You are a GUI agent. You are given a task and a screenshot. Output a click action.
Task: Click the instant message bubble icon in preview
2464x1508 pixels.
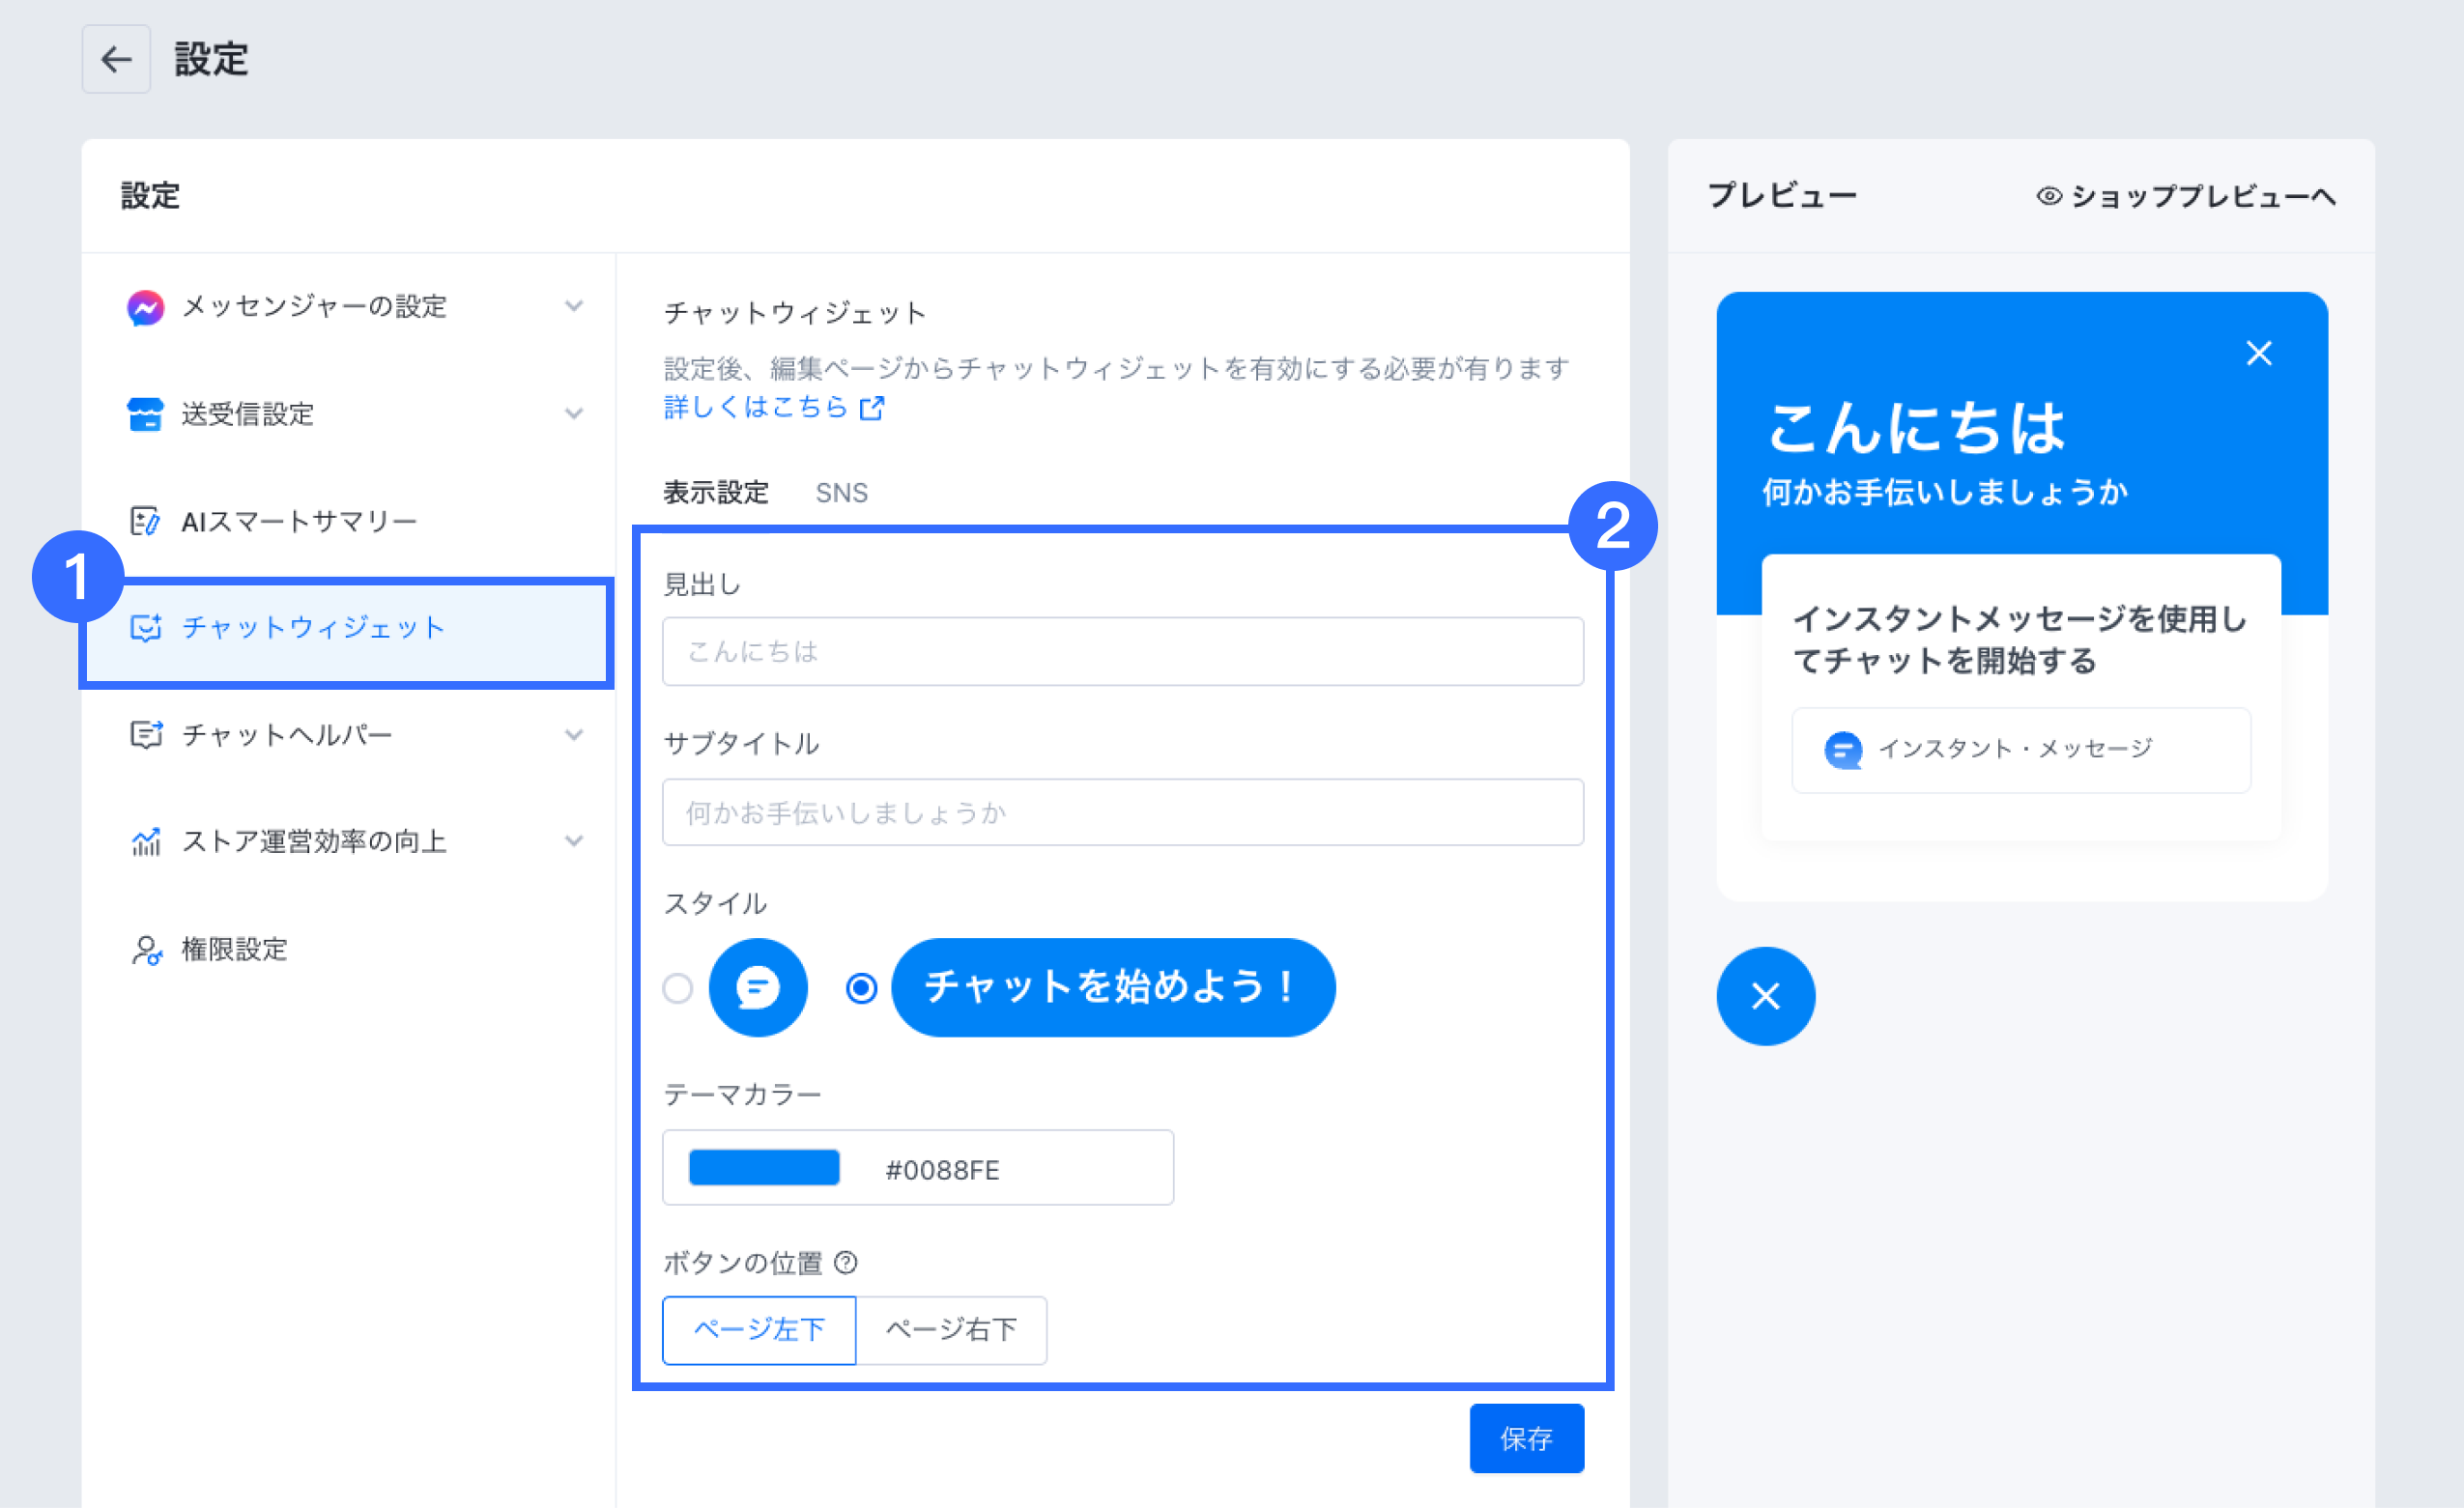coord(1843,749)
